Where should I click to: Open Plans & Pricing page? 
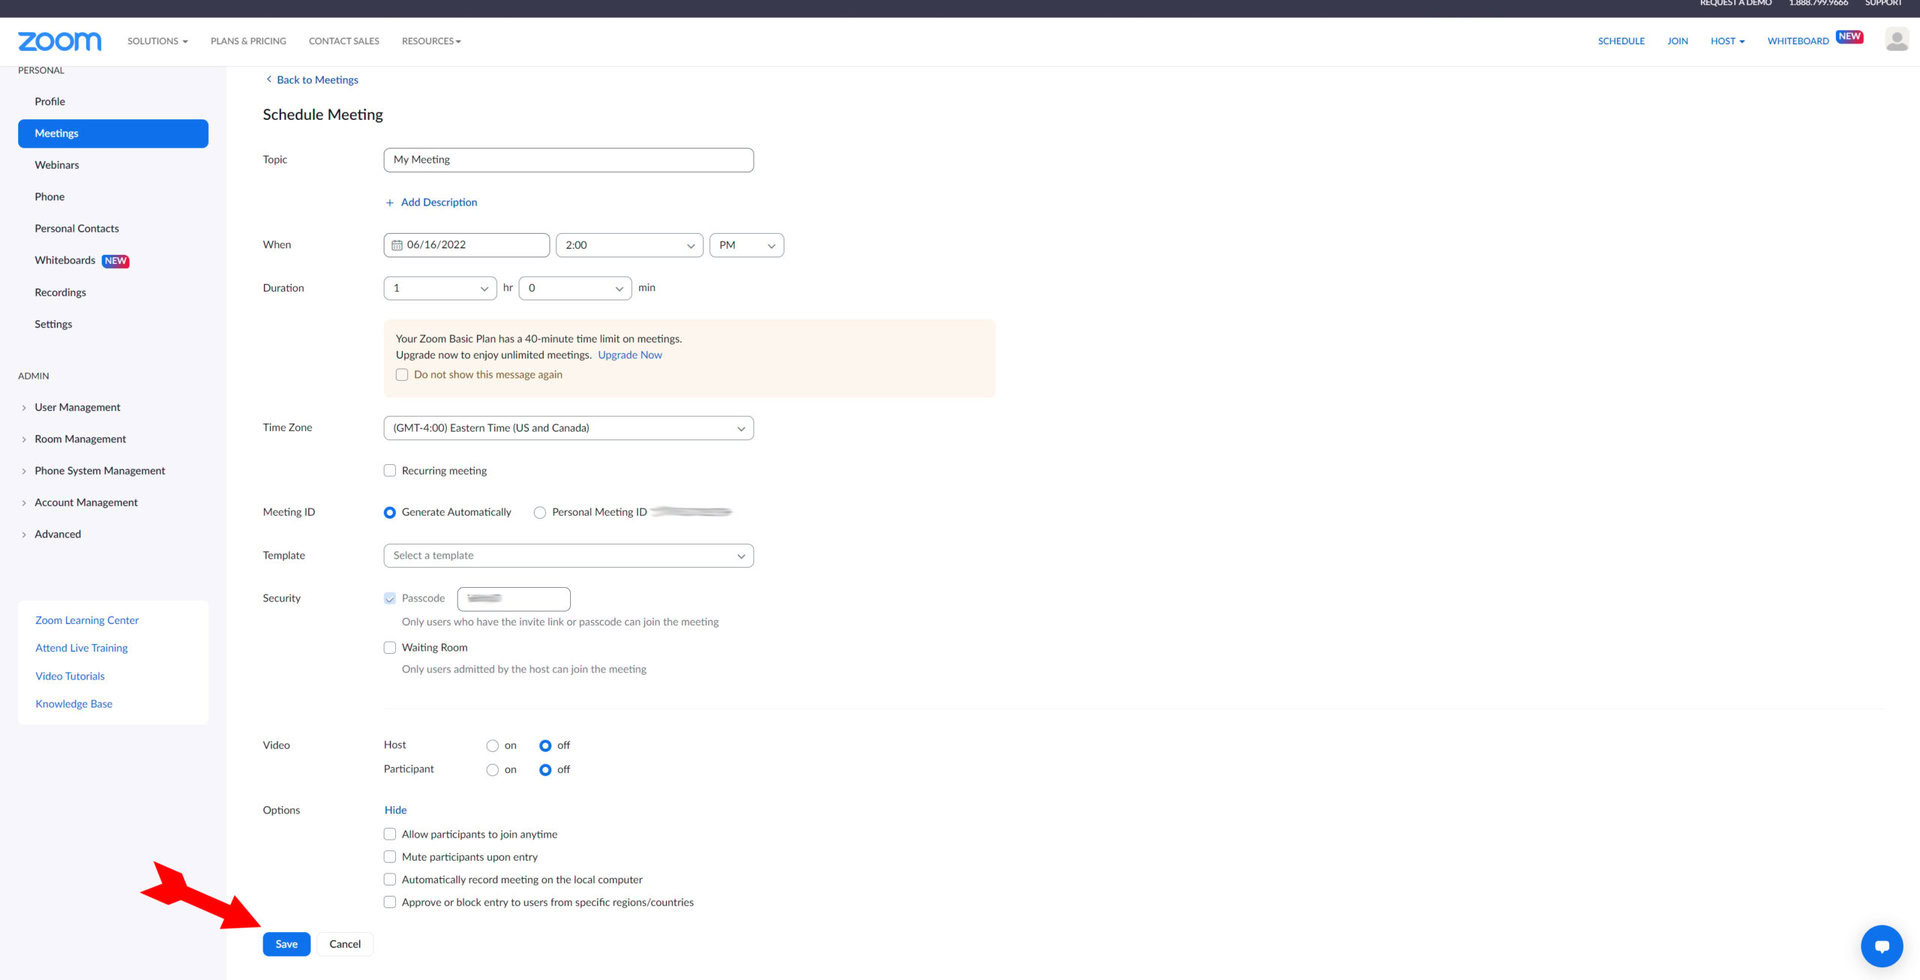pyautogui.click(x=248, y=41)
